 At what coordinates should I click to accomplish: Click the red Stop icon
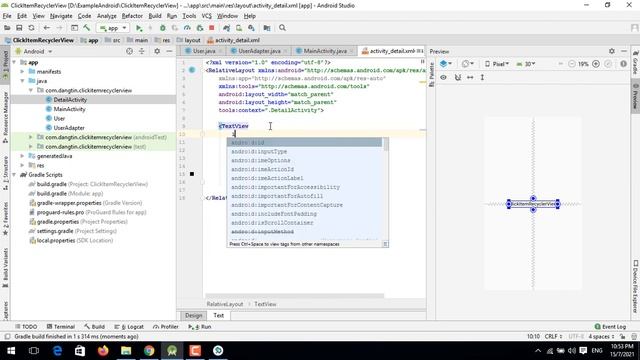point(211,28)
